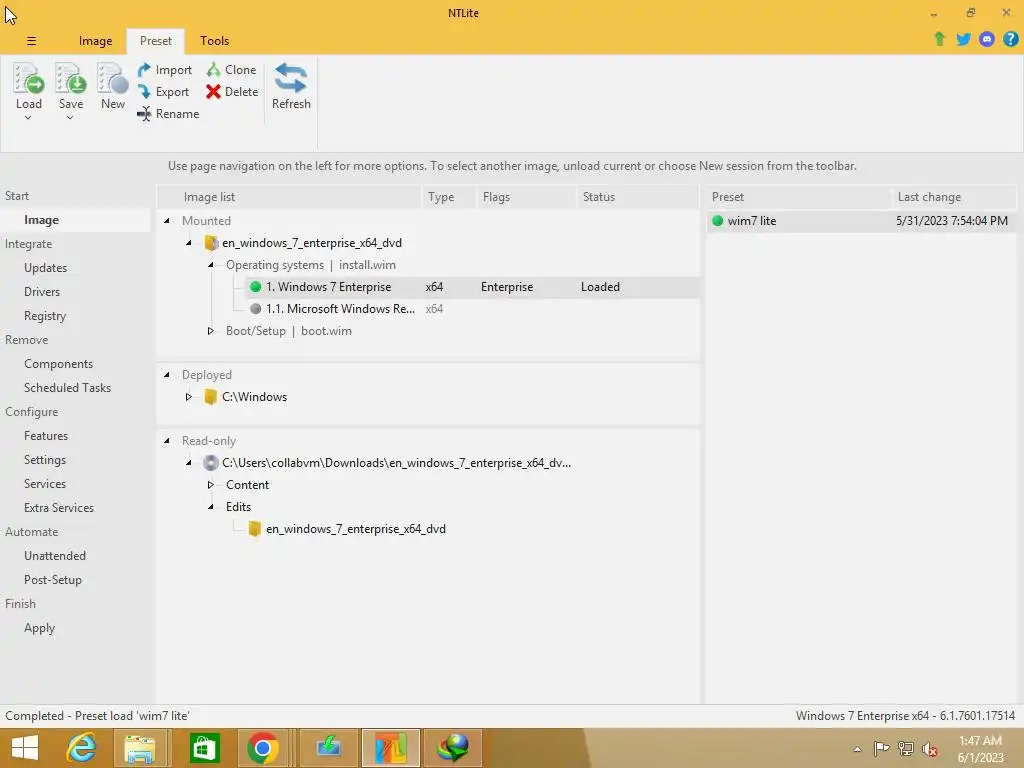Rename the selected preset
1024x768 pixels.
168,114
